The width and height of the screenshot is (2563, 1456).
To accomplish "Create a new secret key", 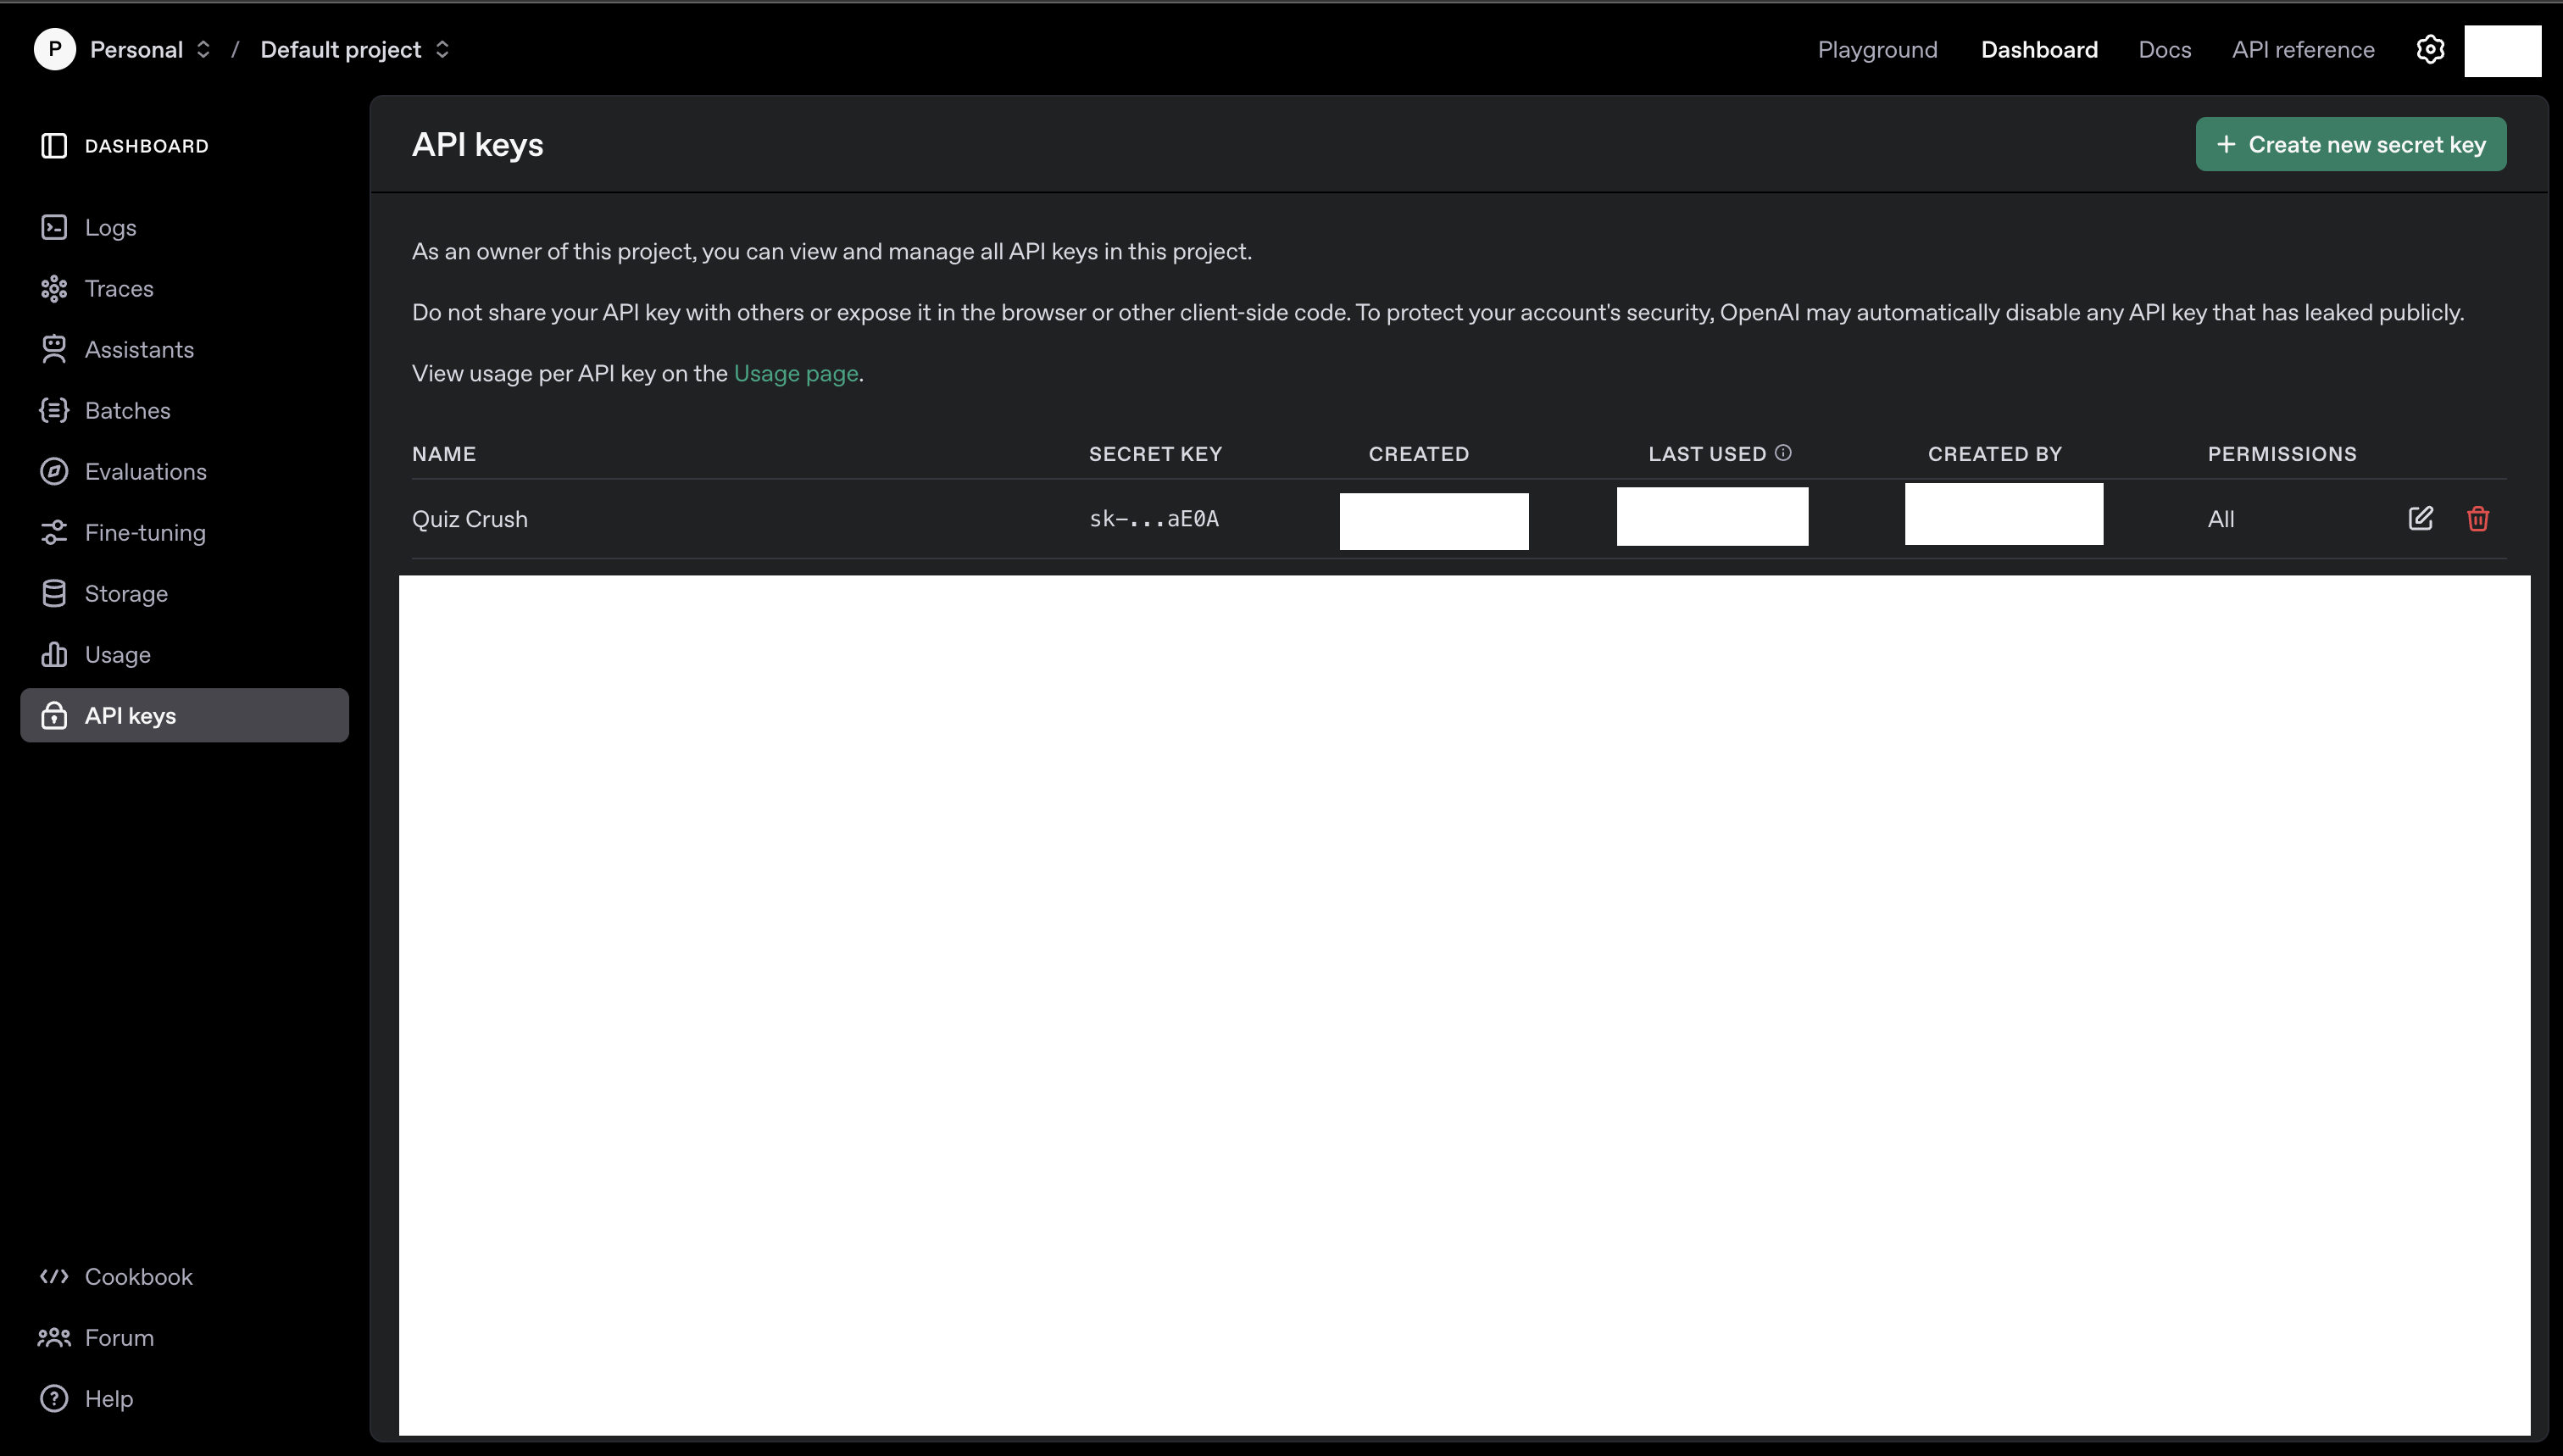I will point(2351,144).
